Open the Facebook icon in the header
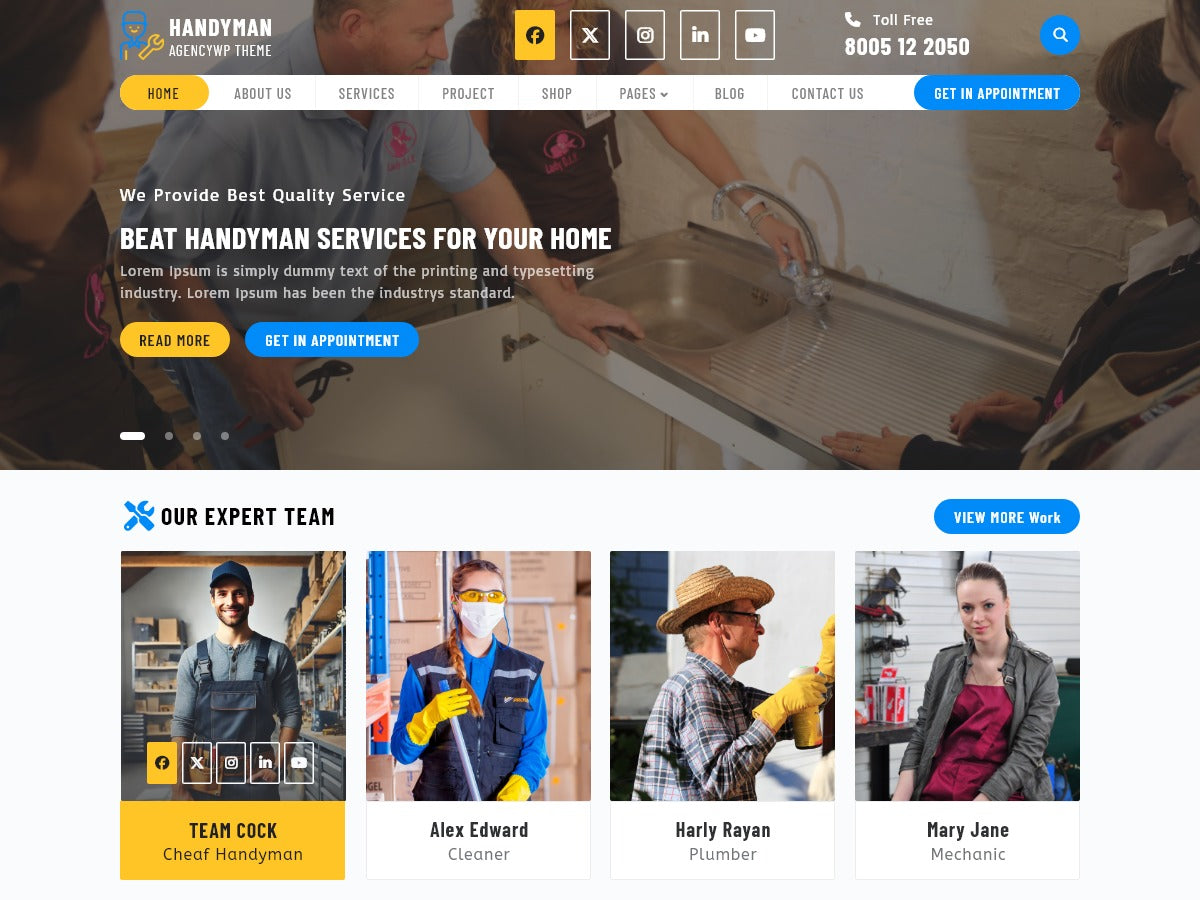 (535, 35)
